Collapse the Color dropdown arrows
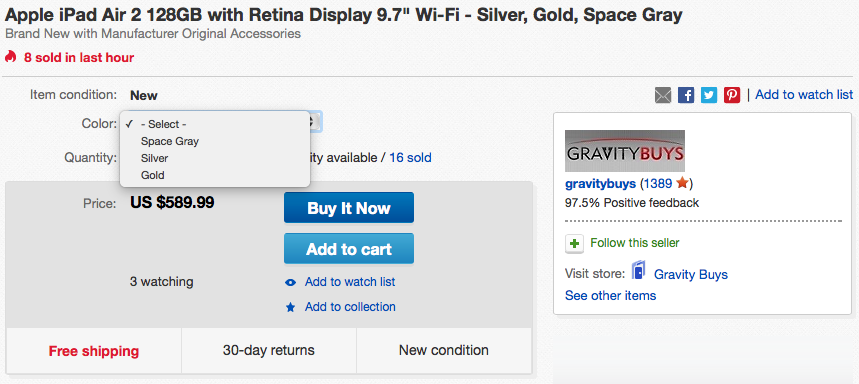 [x=313, y=122]
